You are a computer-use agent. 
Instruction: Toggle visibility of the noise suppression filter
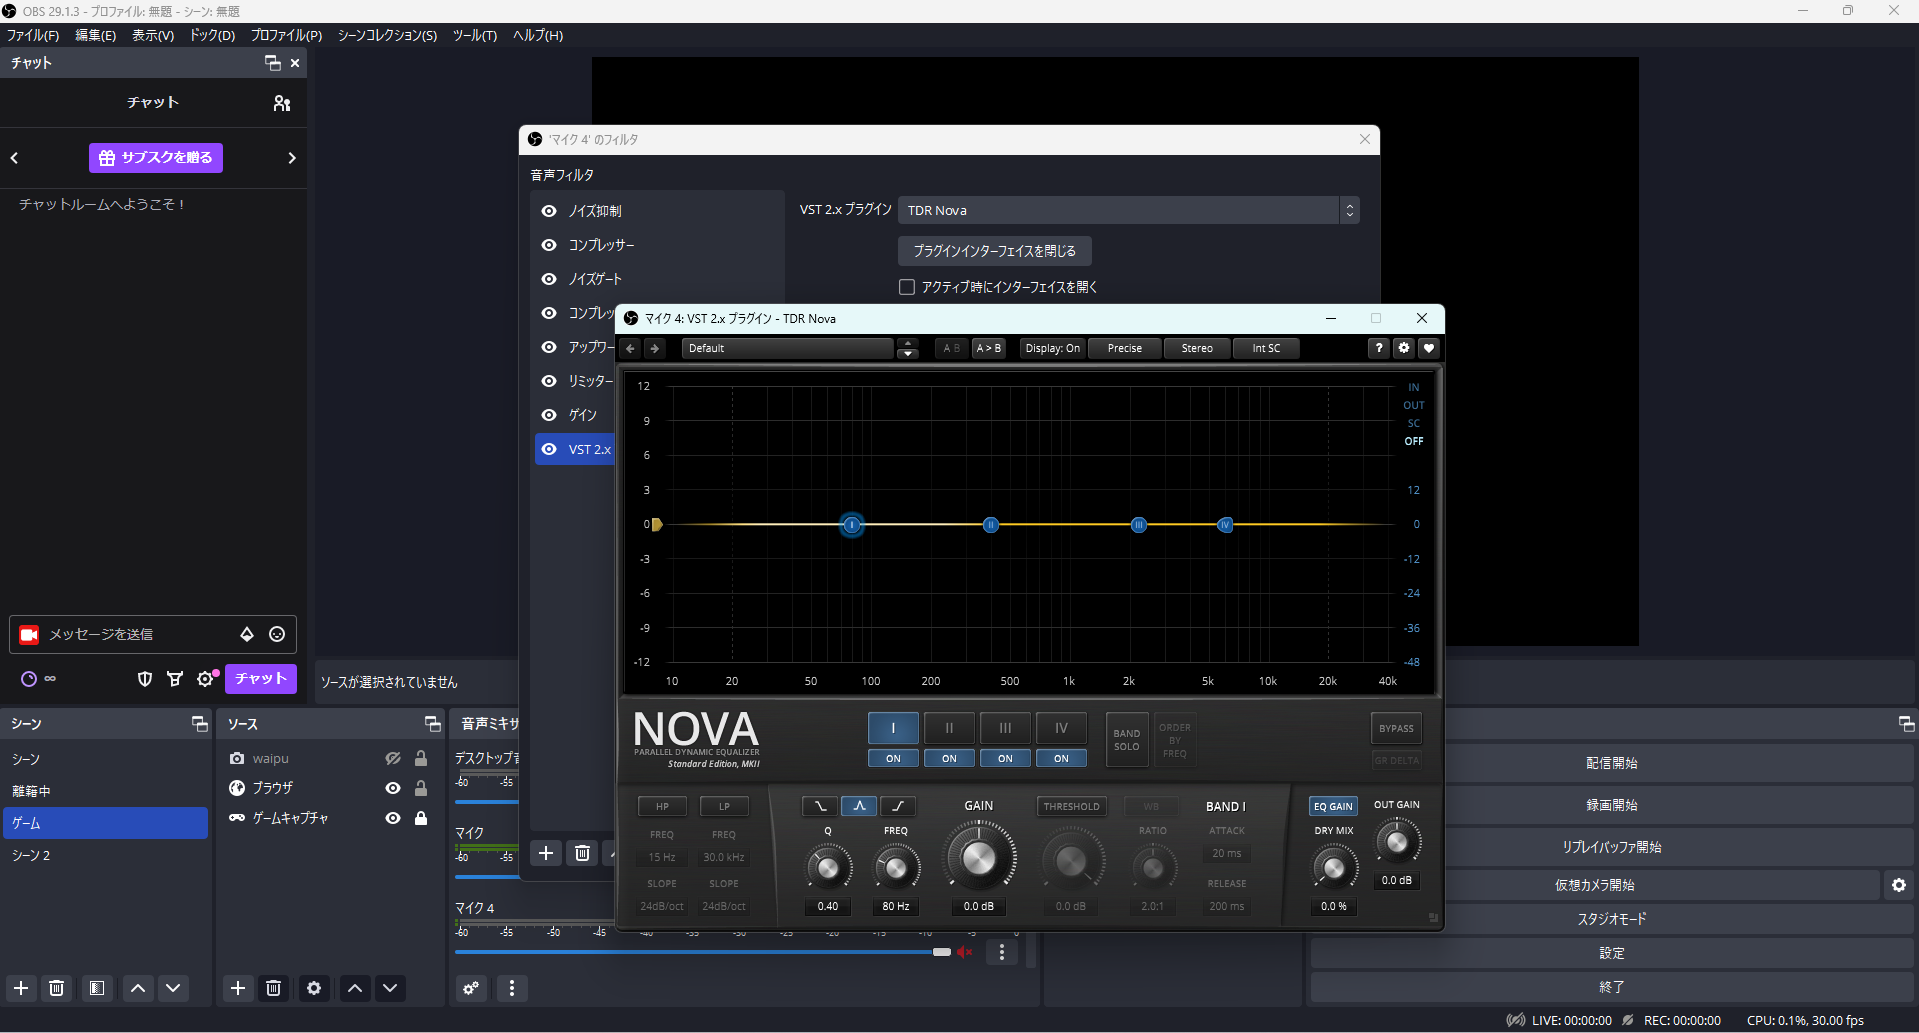(x=549, y=211)
